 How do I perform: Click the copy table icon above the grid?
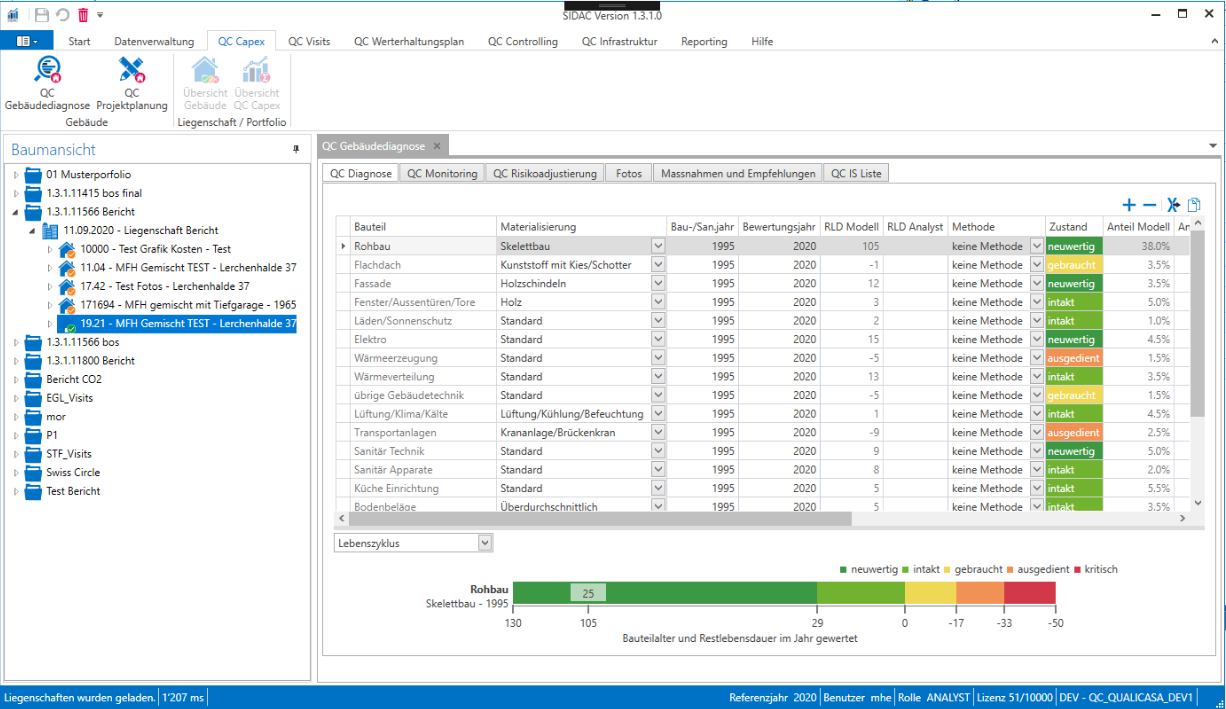click(x=1194, y=204)
